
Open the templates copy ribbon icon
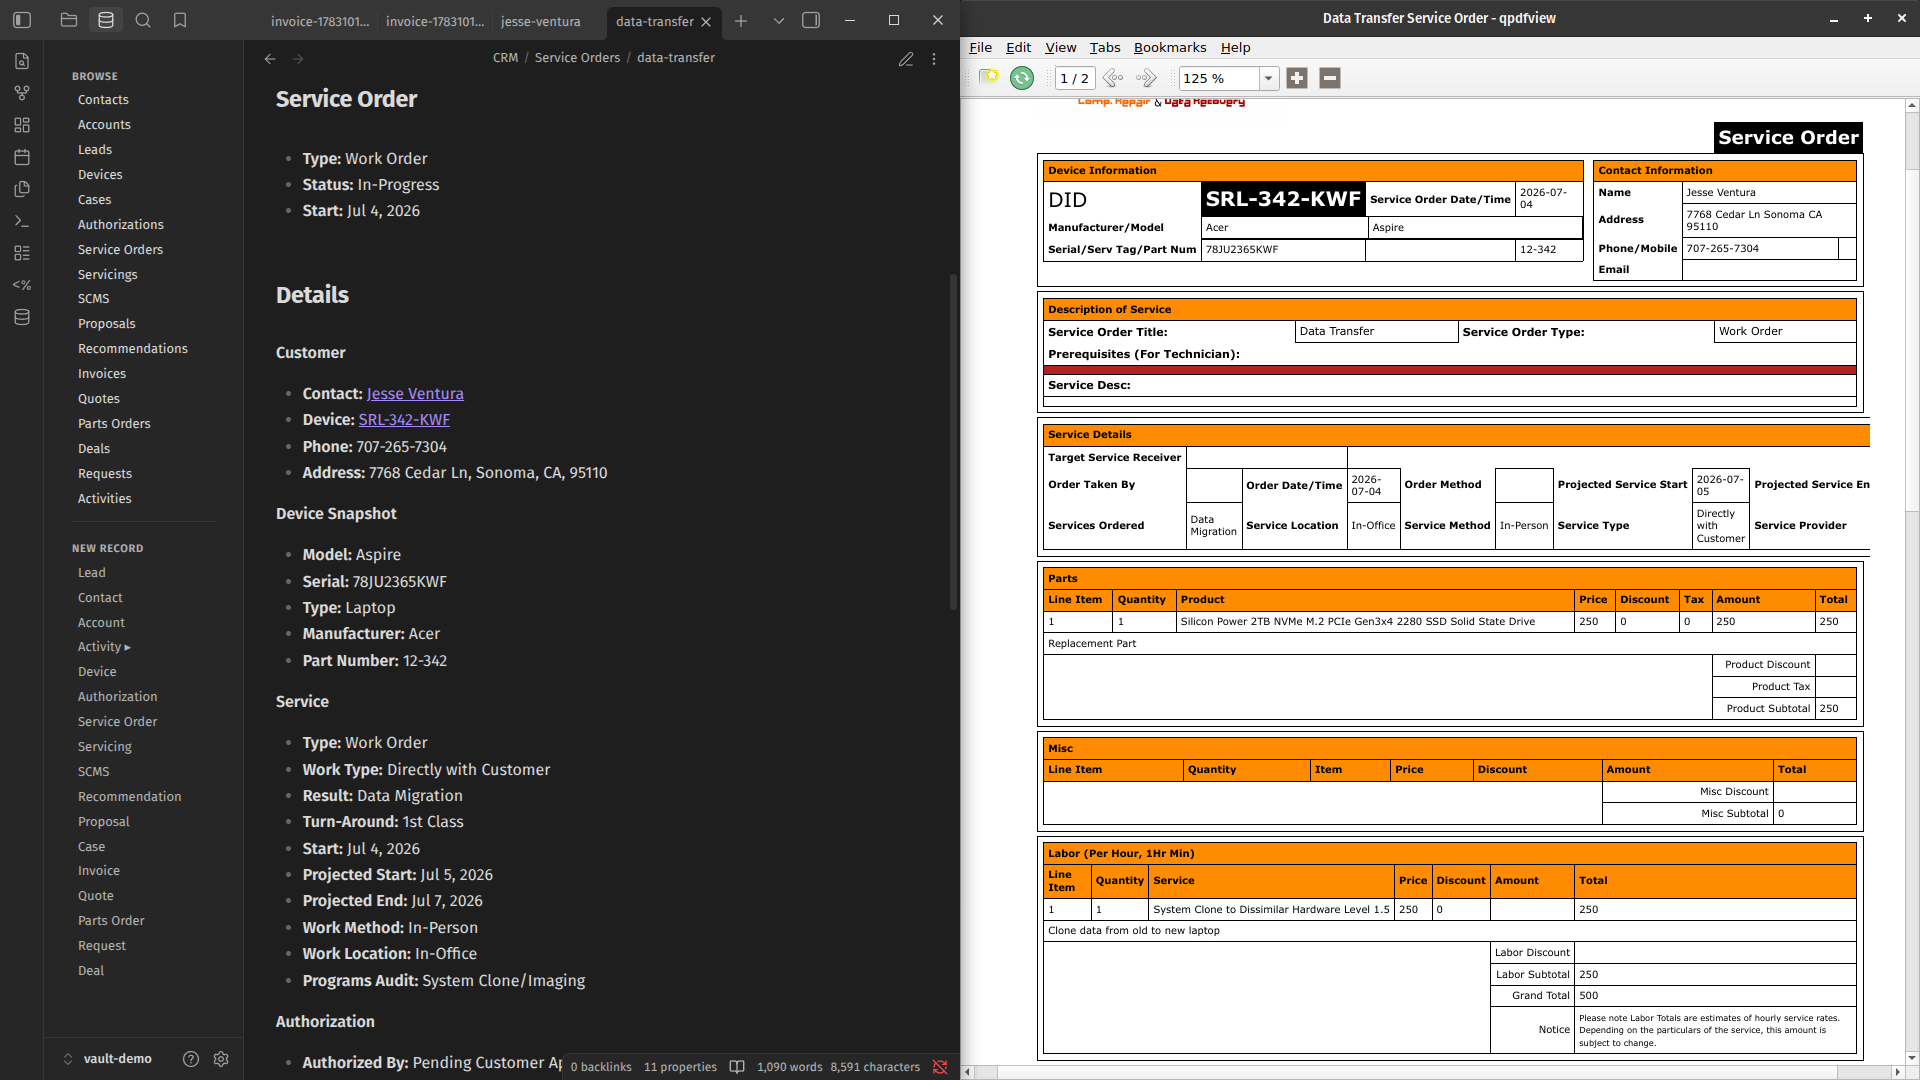(x=22, y=189)
